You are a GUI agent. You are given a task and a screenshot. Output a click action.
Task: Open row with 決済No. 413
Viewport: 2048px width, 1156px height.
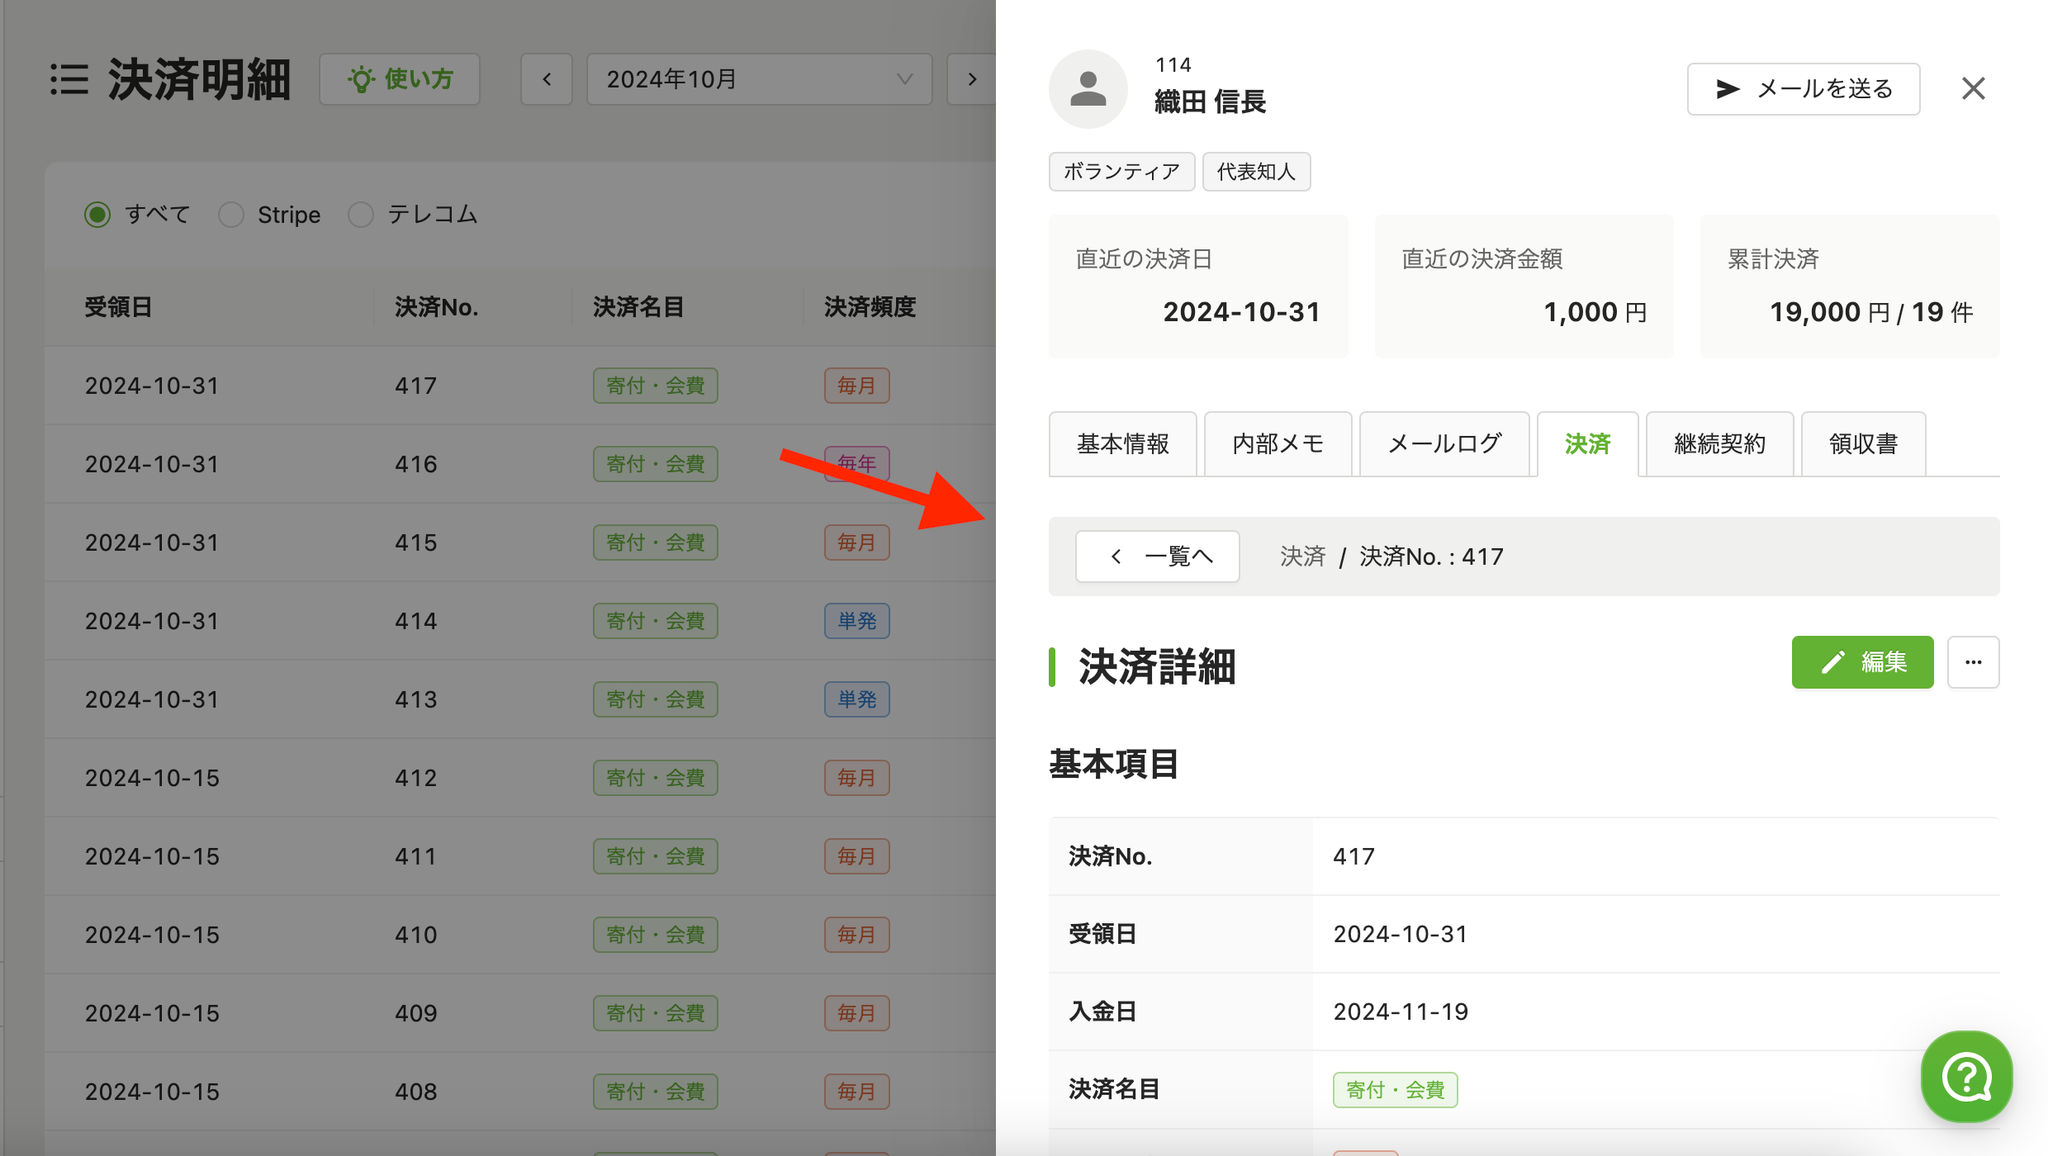520,700
